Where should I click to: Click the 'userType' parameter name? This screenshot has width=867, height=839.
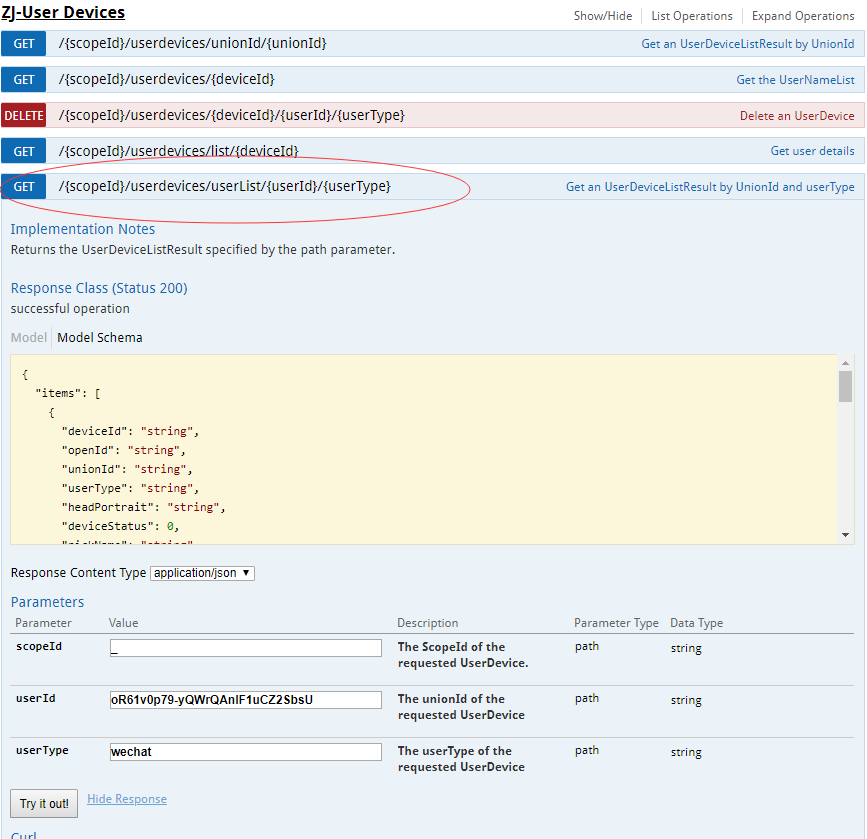42,750
